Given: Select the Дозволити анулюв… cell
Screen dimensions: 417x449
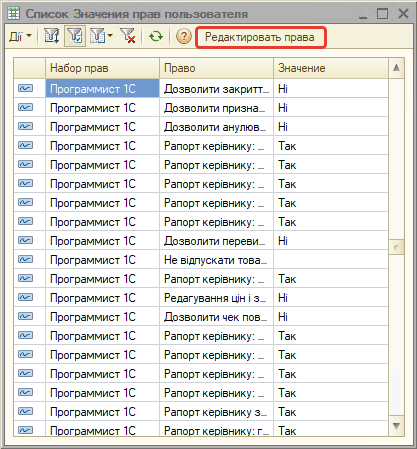Looking at the screenshot, I should pyautogui.click(x=216, y=127).
